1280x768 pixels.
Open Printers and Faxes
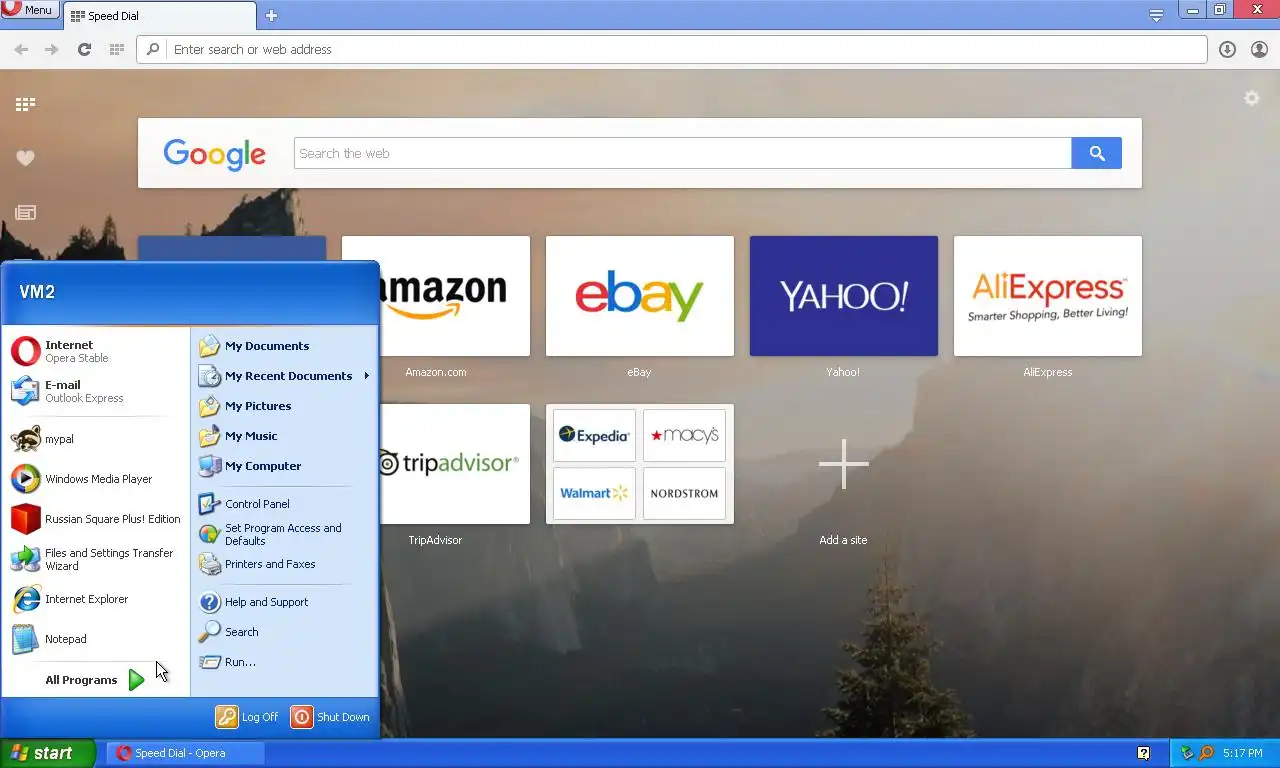click(x=284, y=564)
